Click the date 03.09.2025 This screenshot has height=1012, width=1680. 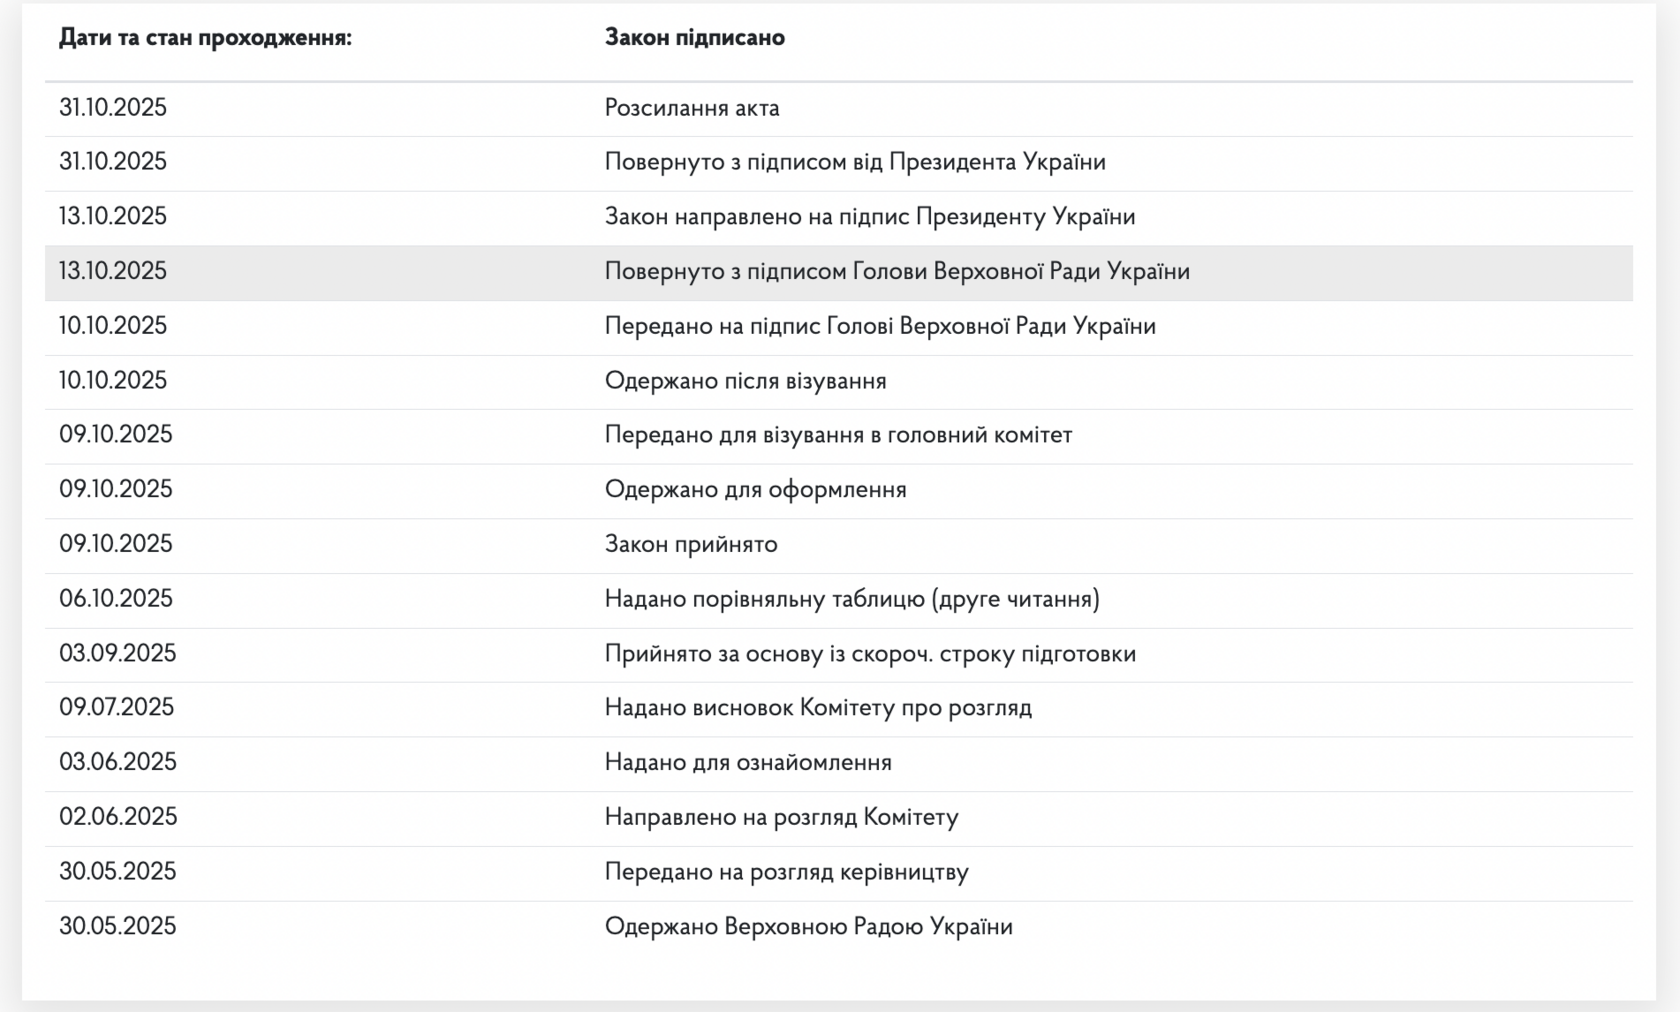[x=117, y=654]
